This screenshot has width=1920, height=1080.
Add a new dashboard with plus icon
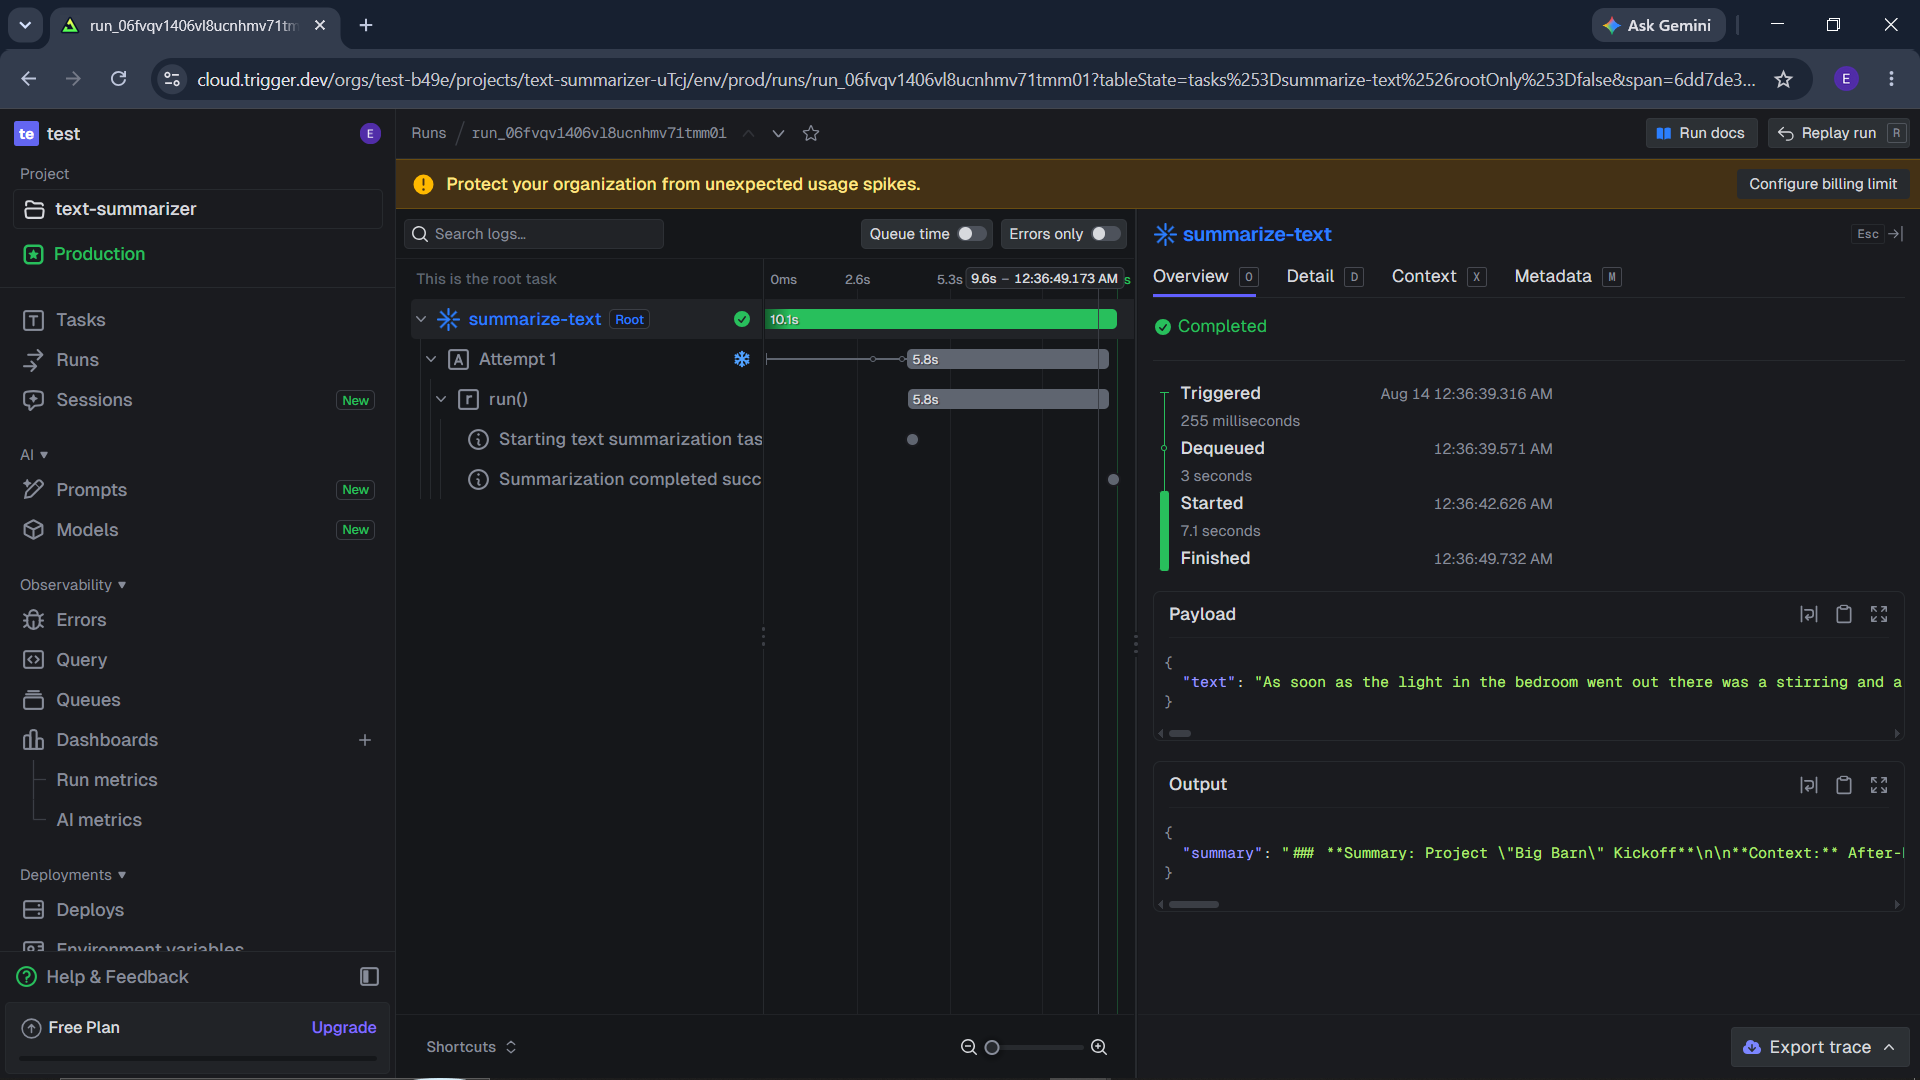point(365,740)
